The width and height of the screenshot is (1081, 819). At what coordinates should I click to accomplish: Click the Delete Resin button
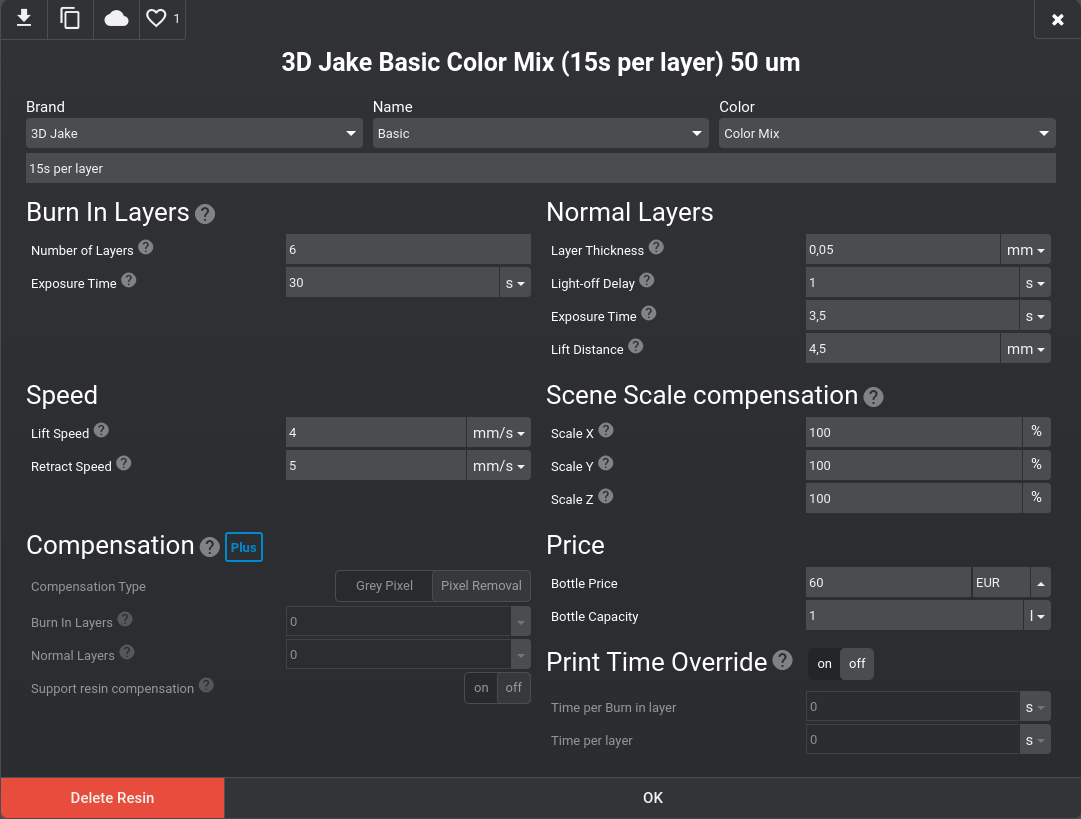[x=112, y=798]
